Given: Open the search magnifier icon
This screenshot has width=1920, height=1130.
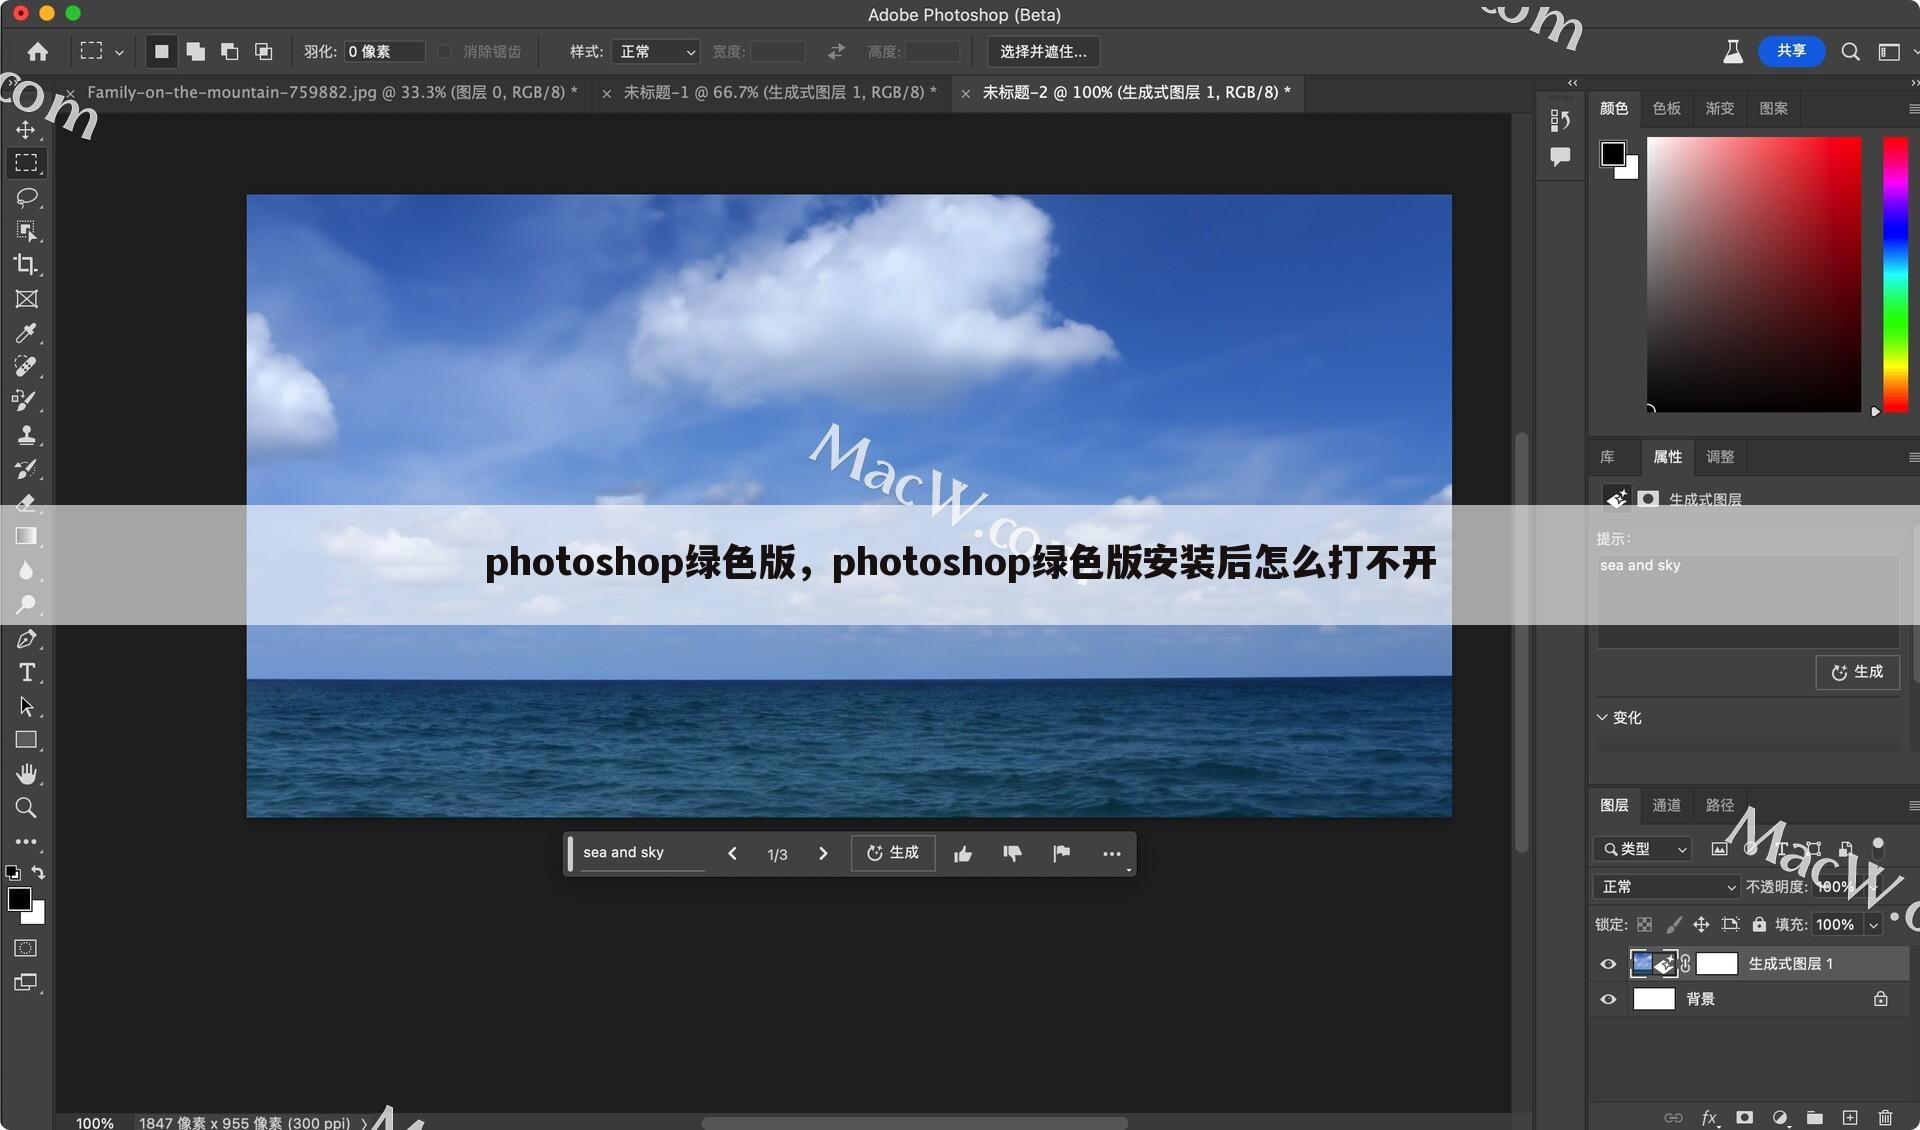Looking at the screenshot, I should click(x=1850, y=52).
